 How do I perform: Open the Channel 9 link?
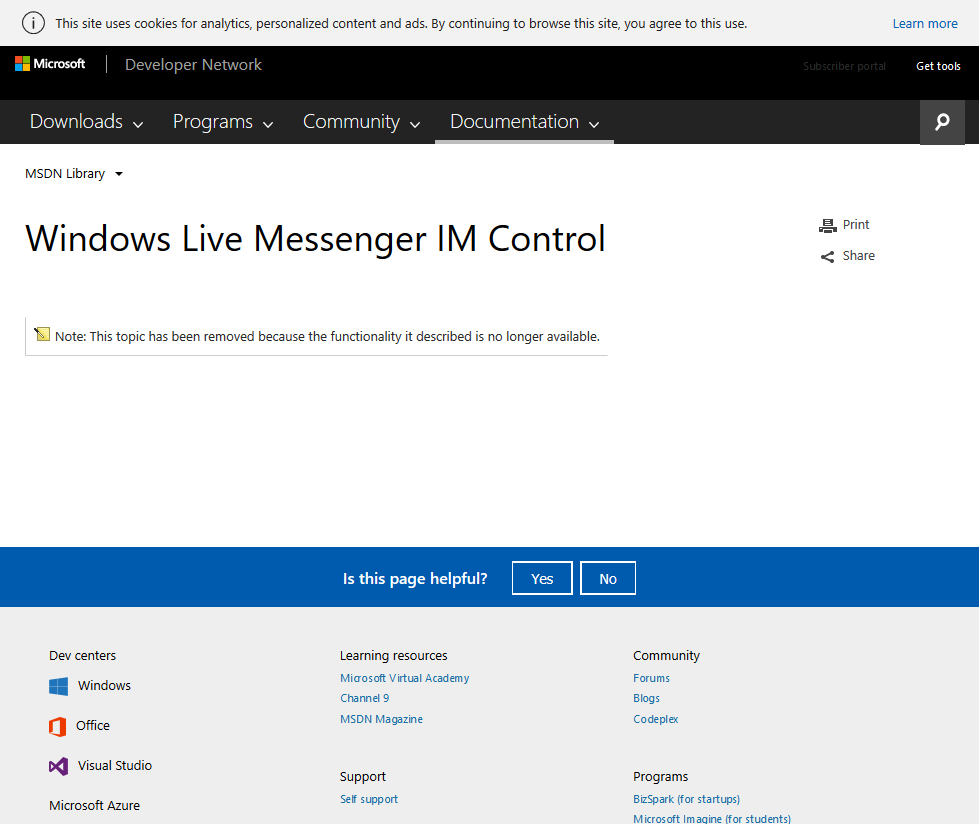click(x=365, y=698)
